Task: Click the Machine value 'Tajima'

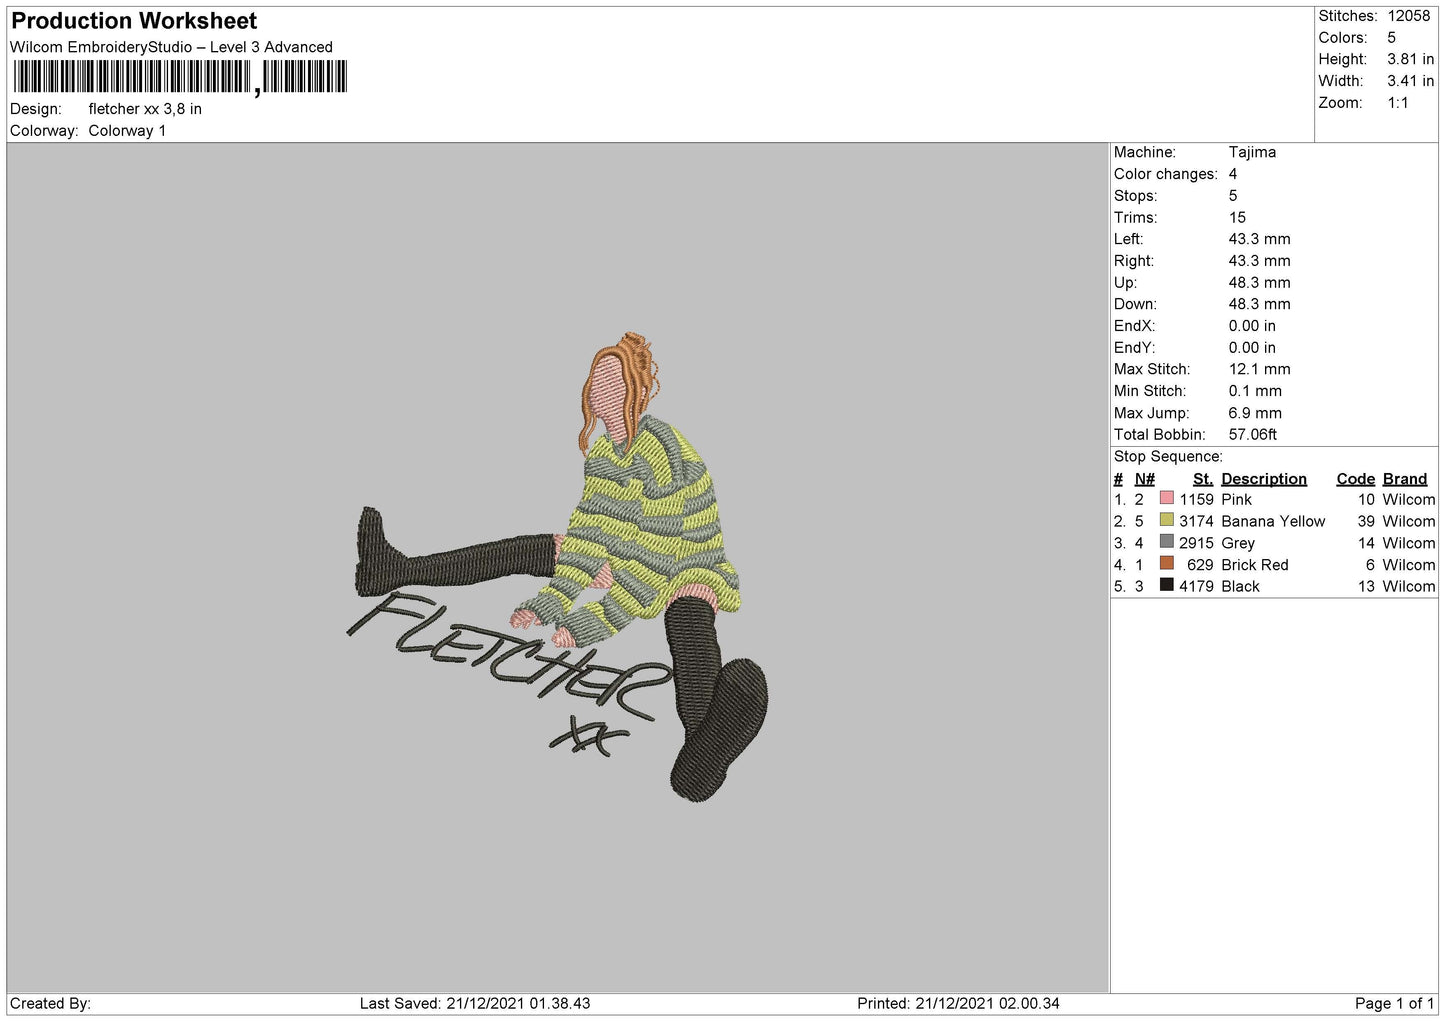Action: pos(1252,152)
